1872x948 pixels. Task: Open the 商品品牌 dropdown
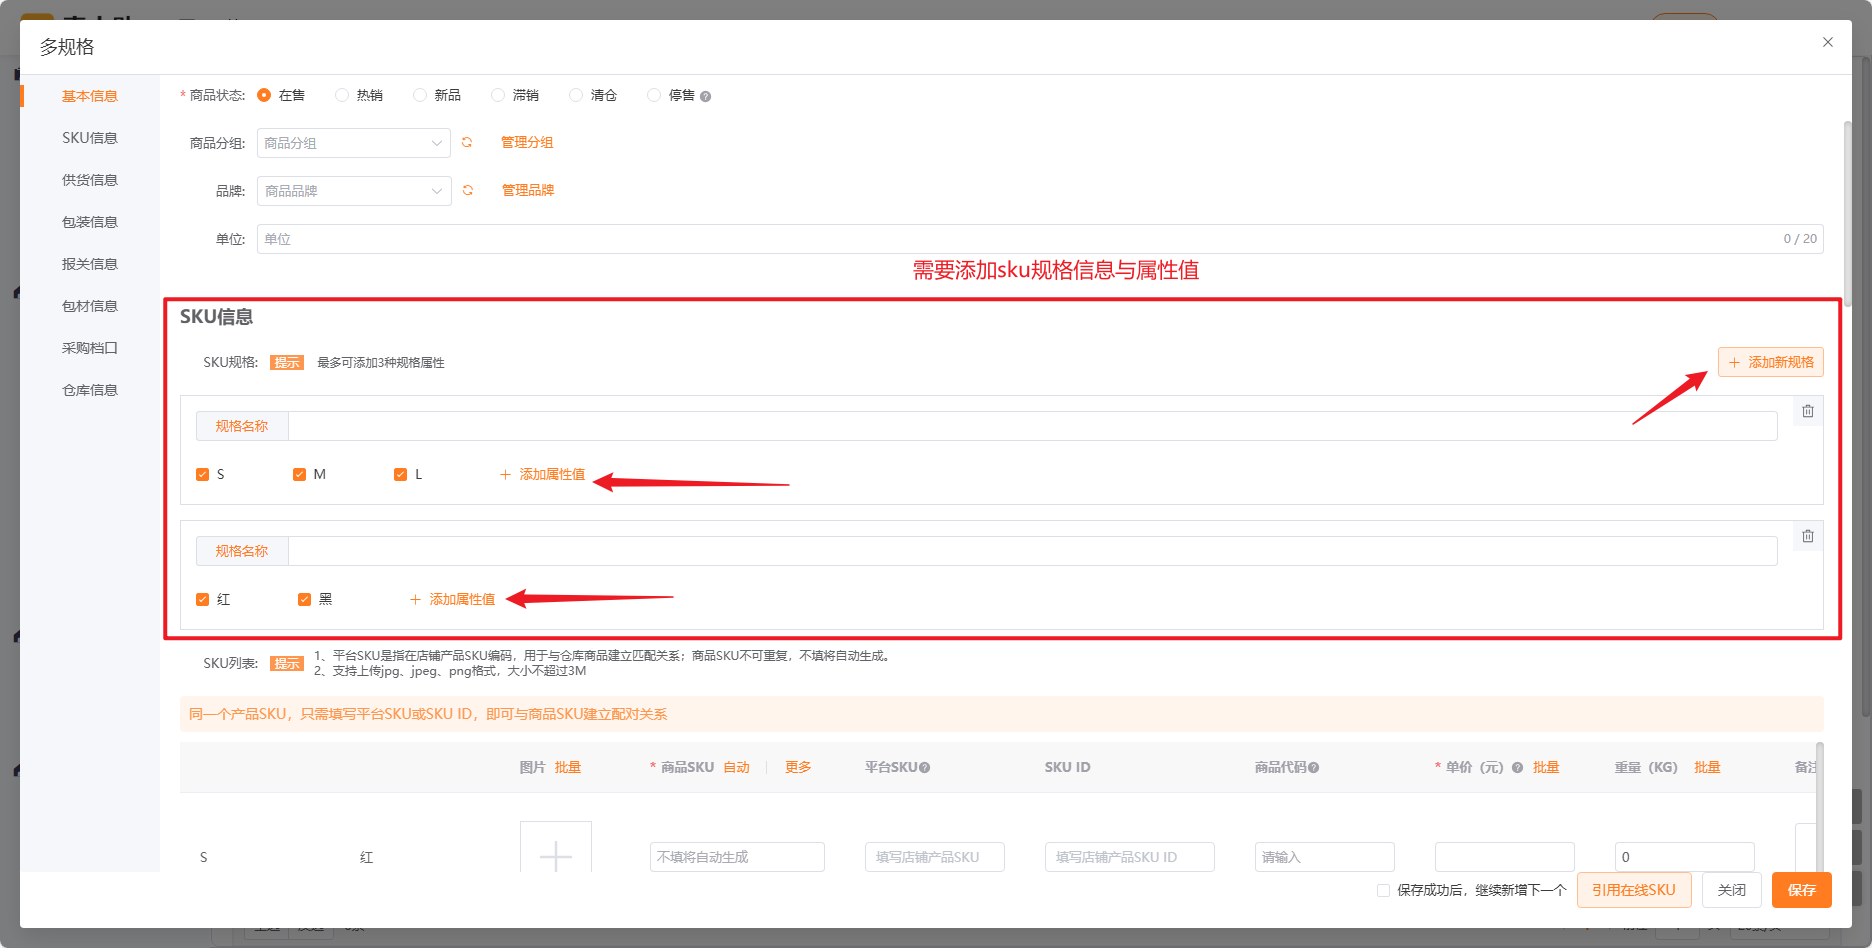click(x=354, y=191)
